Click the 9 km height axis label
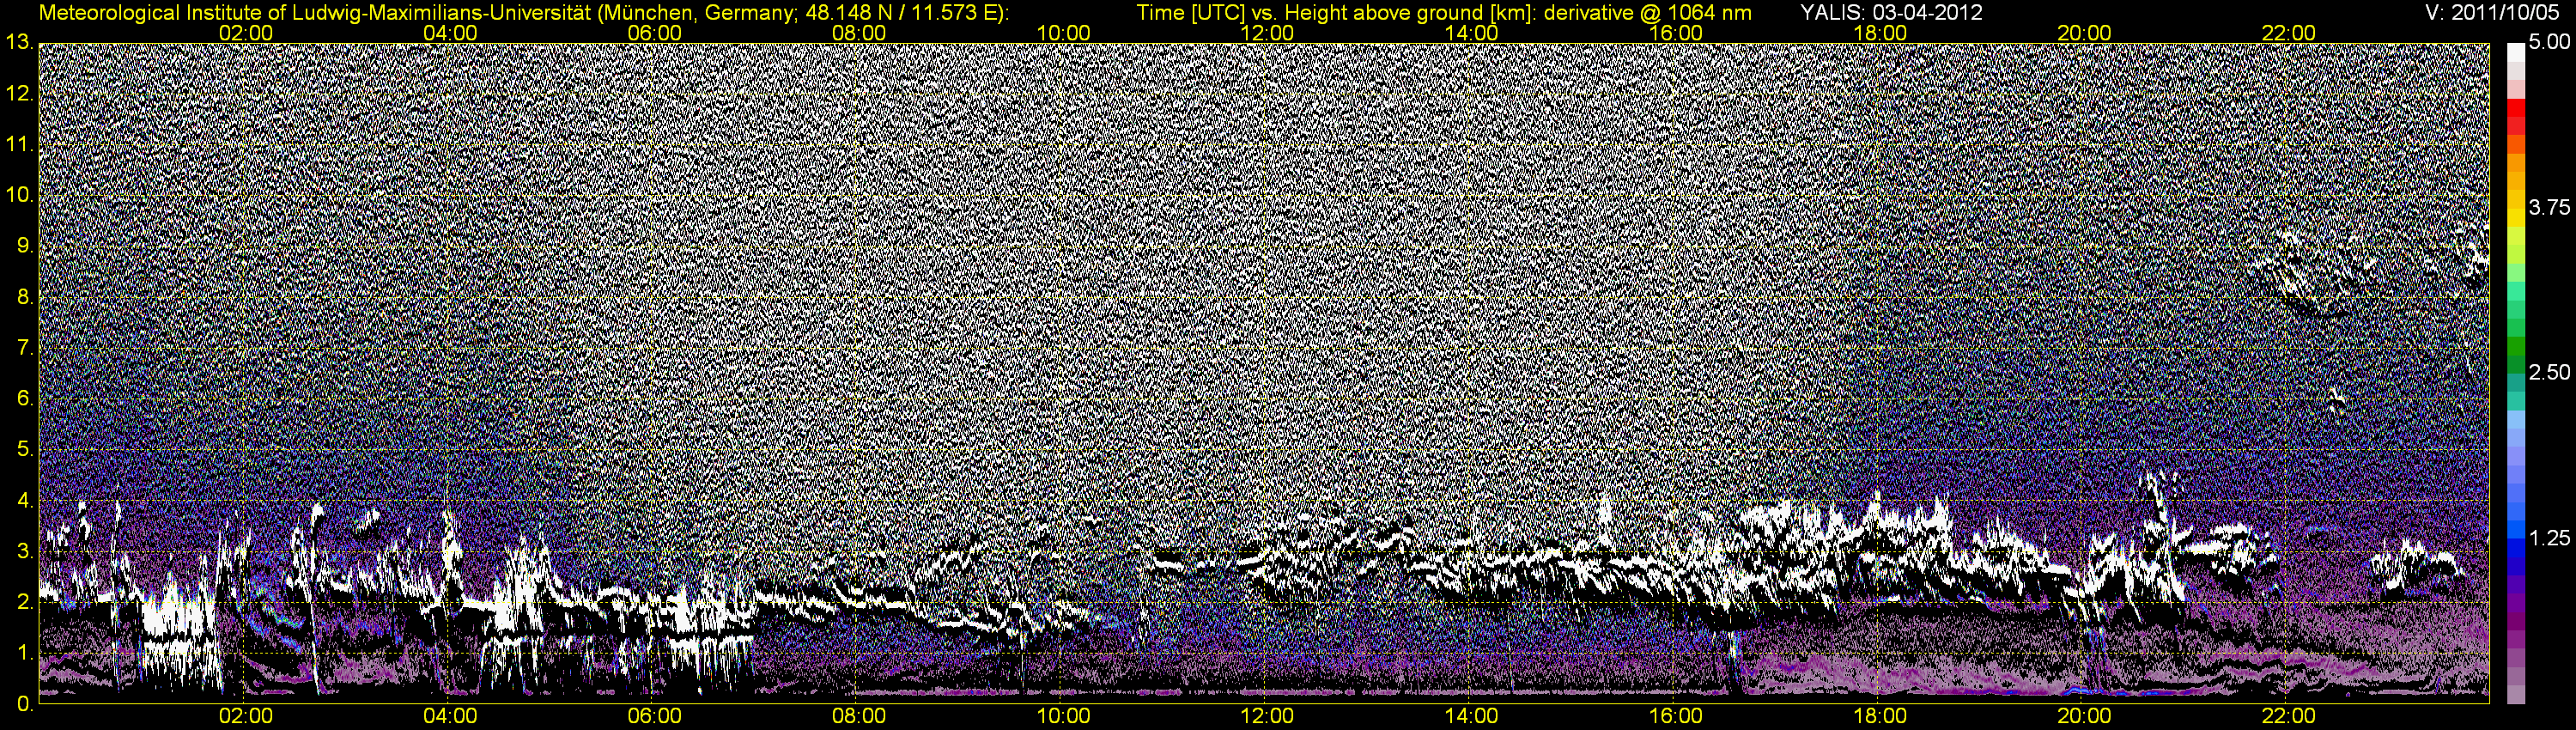This screenshot has width=2576, height=730. tap(25, 246)
